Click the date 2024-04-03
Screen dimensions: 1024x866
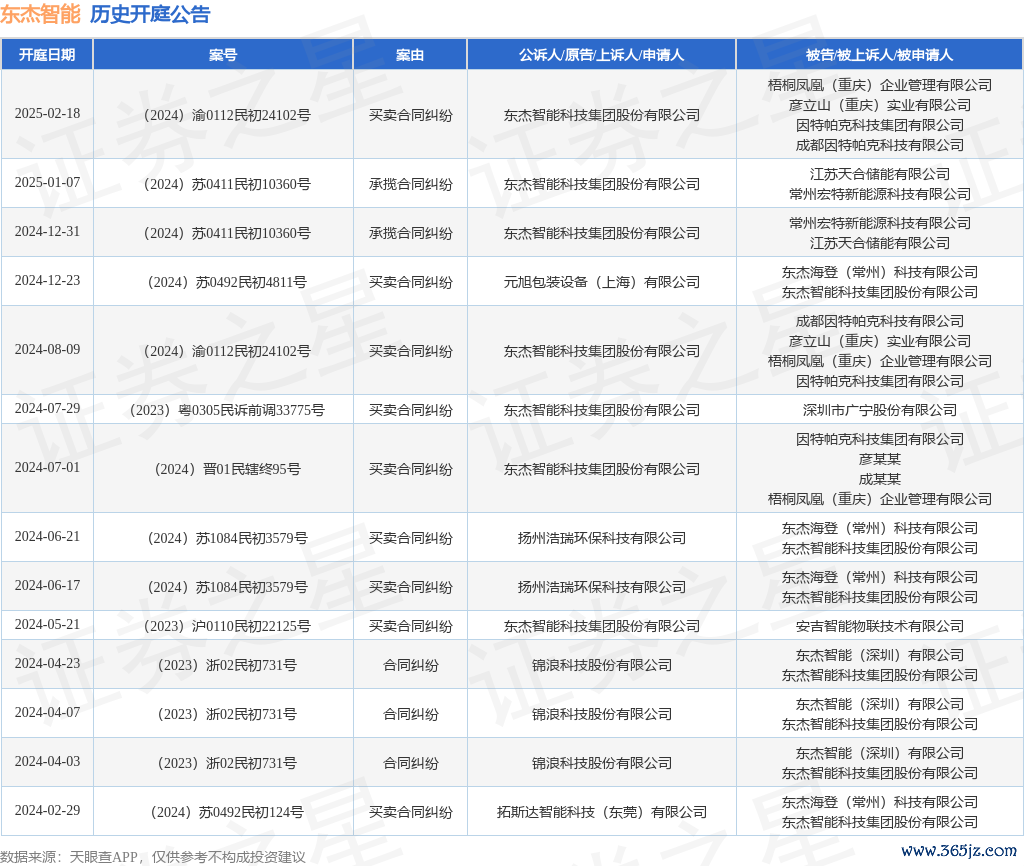point(47,762)
